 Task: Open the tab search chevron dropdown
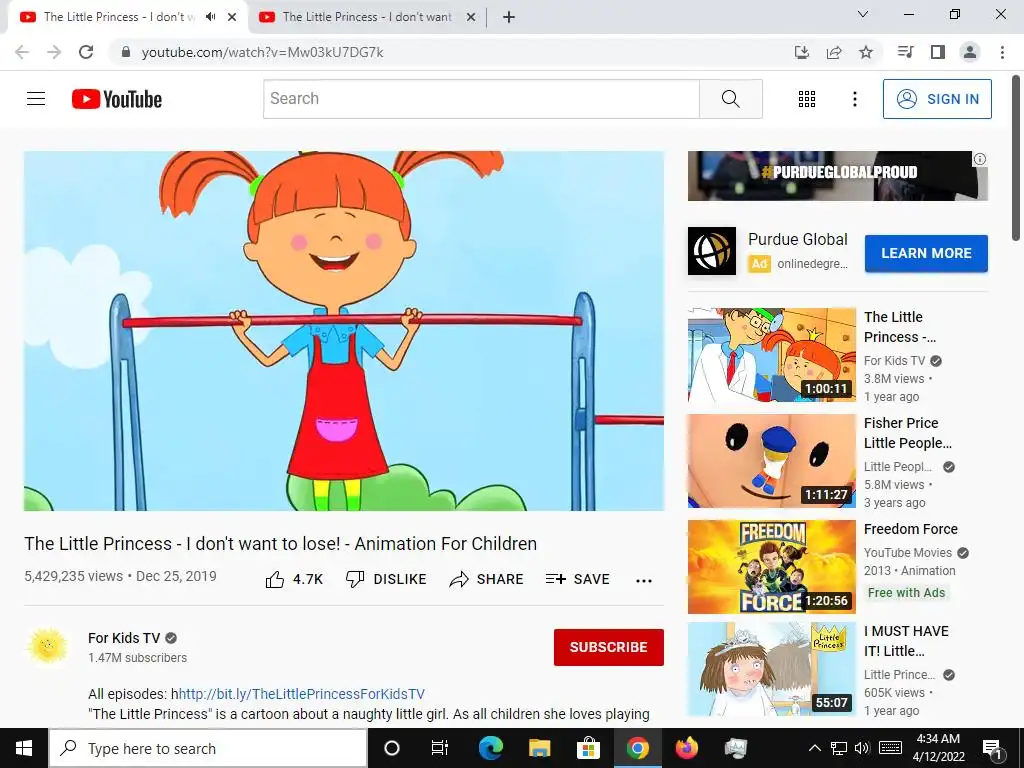(x=863, y=14)
